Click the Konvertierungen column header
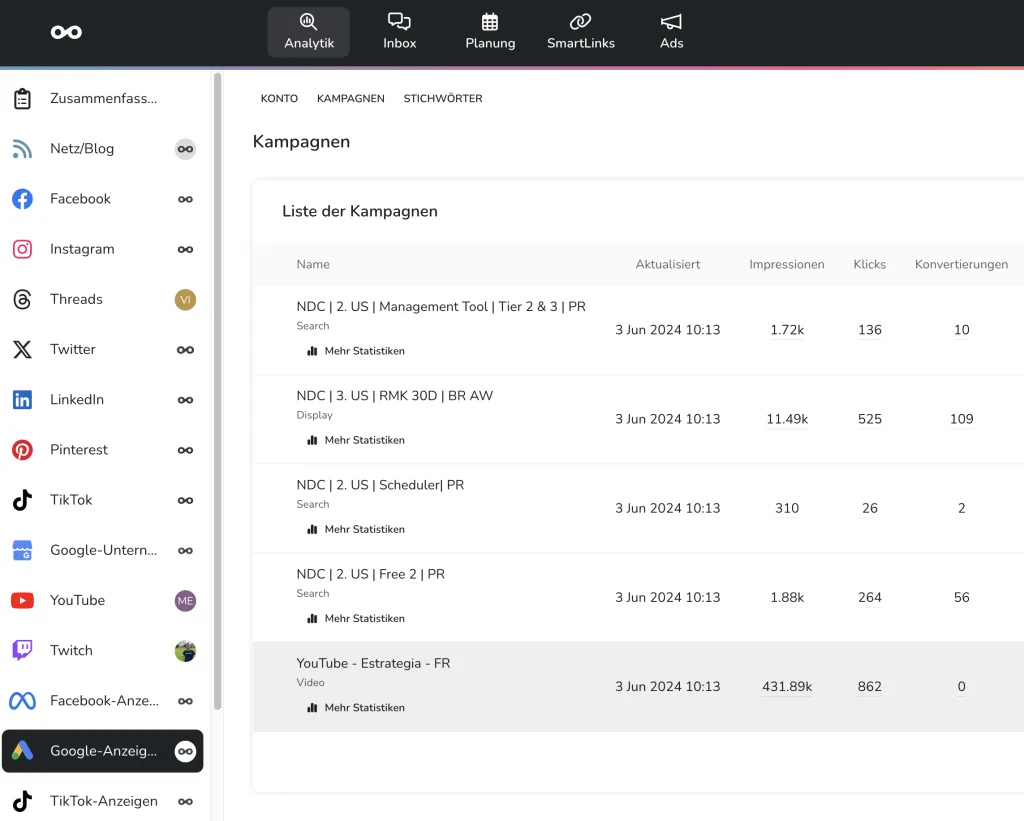The width and height of the screenshot is (1024, 821). [x=961, y=265]
